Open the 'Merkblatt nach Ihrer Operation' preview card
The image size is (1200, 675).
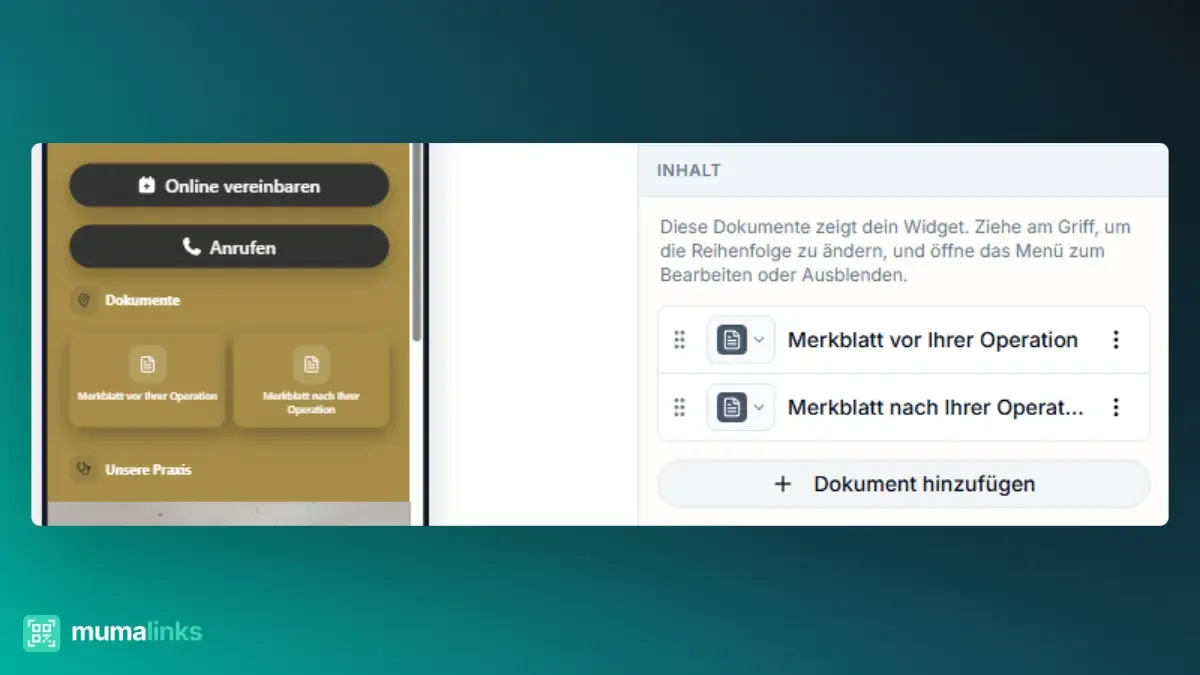311,379
